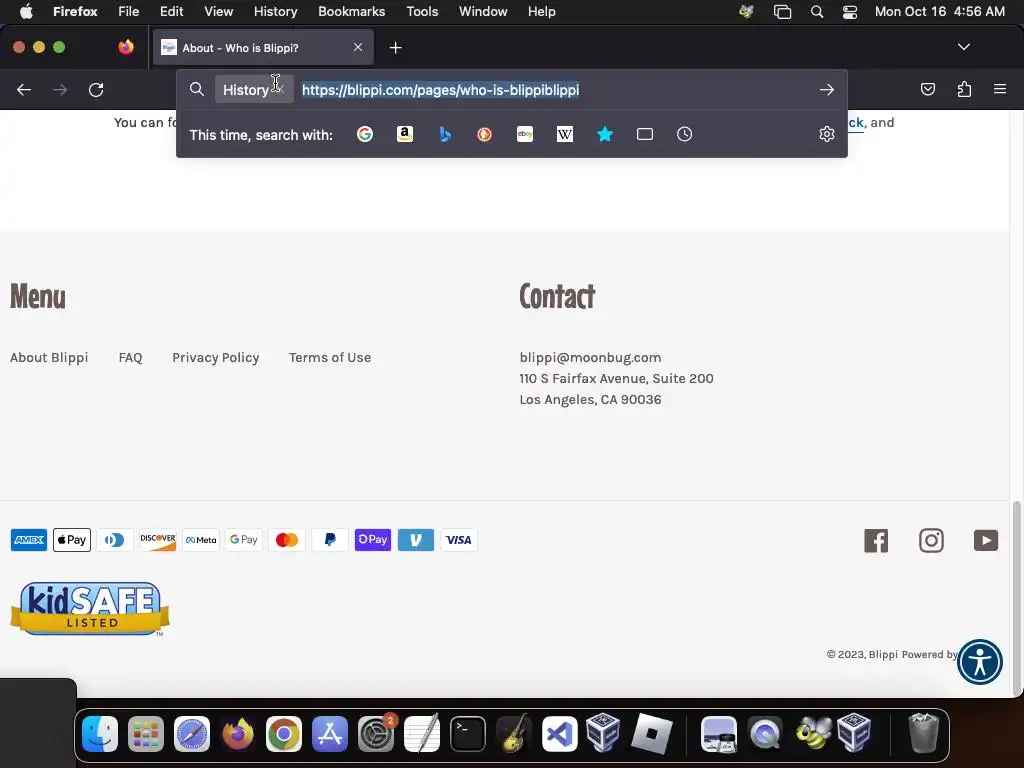Open the Firefox application menu
Screen dimensions: 1024x768
click(x=1000, y=89)
